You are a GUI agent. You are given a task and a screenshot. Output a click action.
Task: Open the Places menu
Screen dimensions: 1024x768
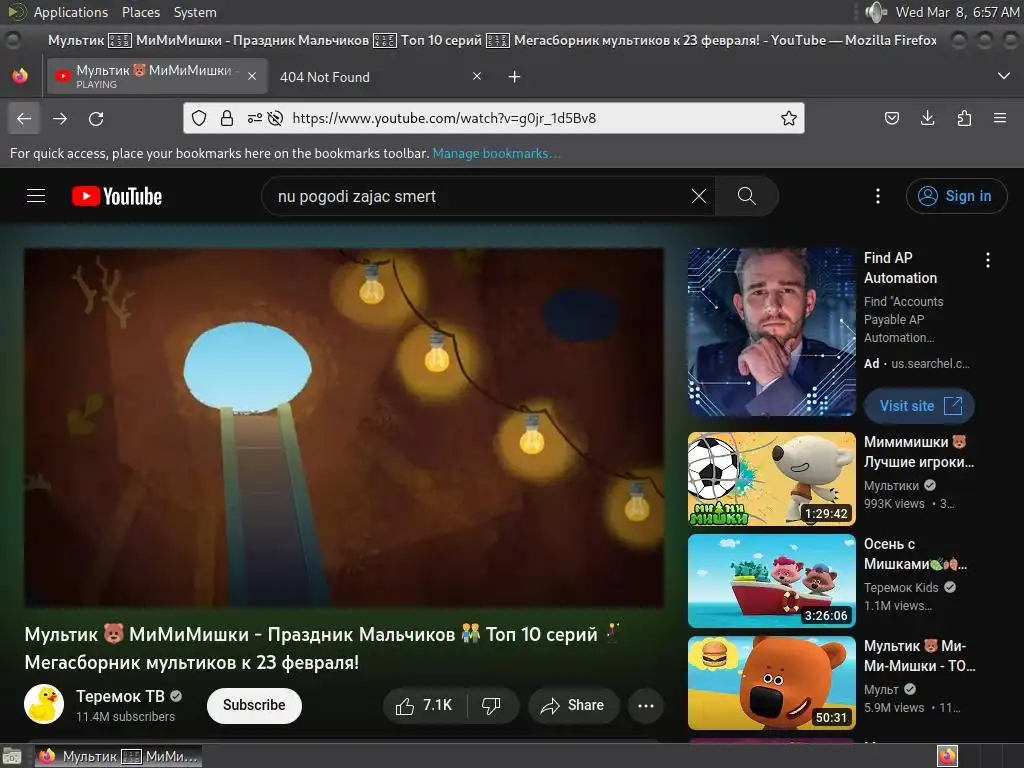(x=140, y=12)
